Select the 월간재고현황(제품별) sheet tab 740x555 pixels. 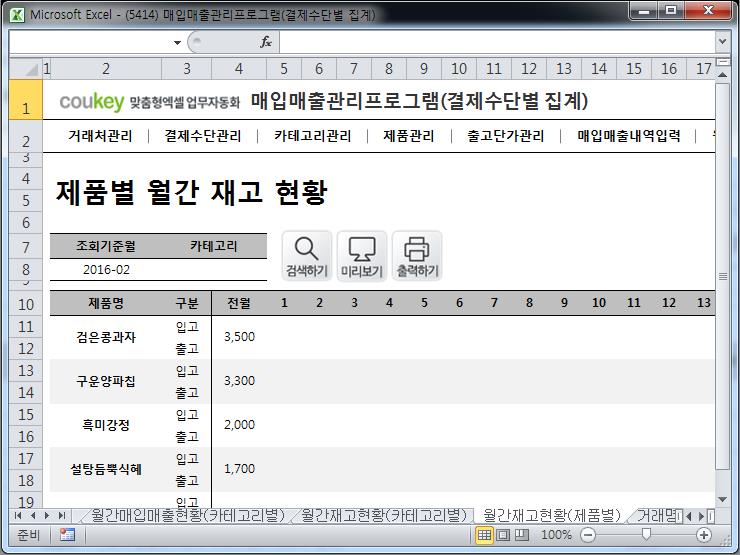click(x=551, y=515)
